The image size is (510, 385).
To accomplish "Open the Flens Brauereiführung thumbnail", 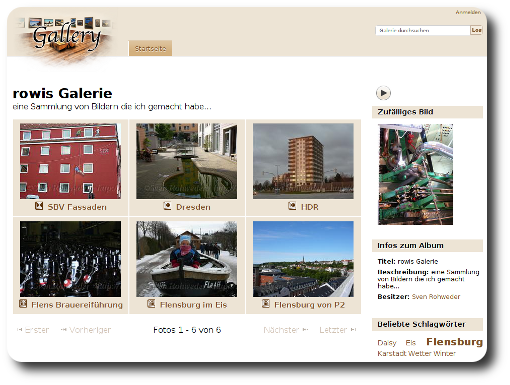I will [x=70, y=259].
